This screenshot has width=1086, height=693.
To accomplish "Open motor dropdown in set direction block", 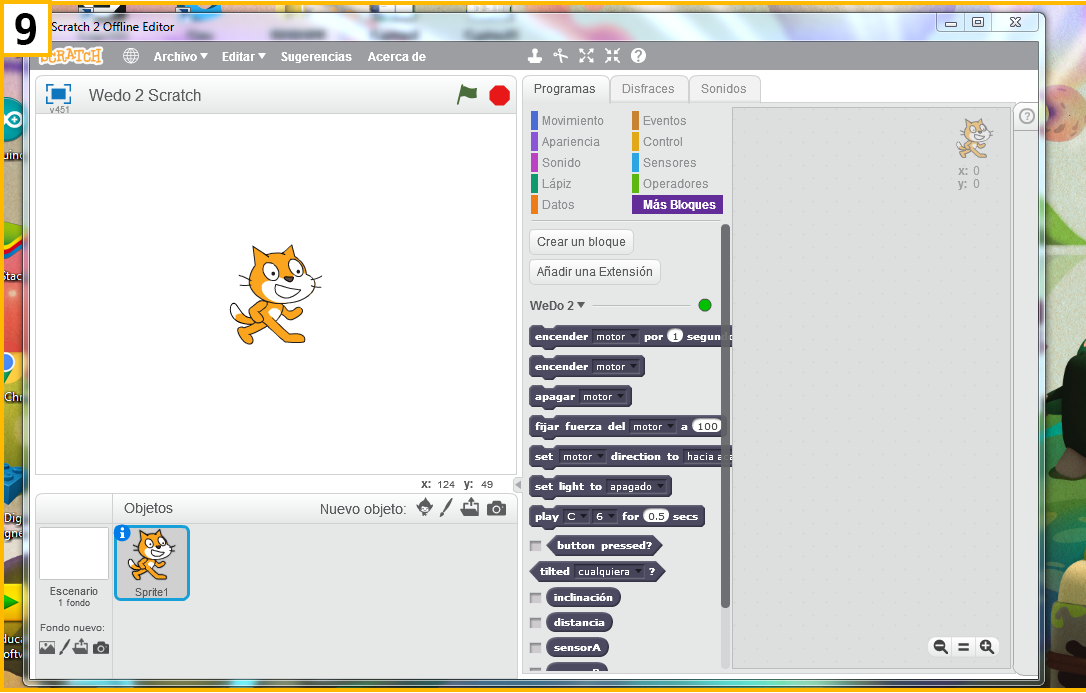I will (582, 457).
